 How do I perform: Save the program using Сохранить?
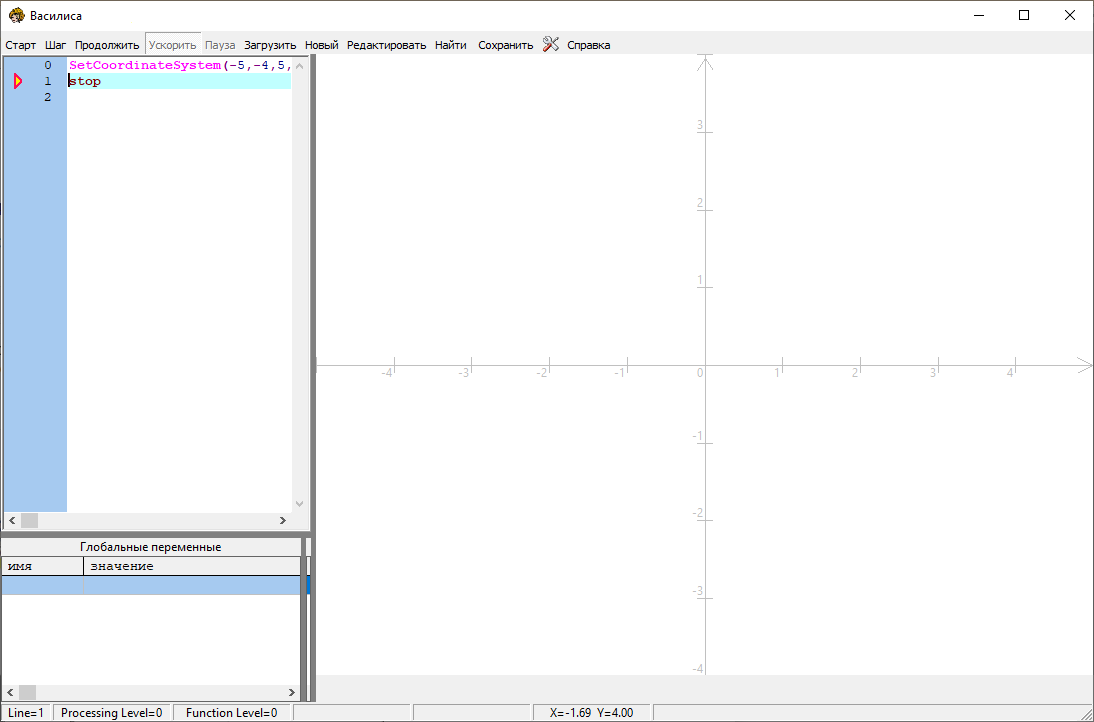[505, 45]
